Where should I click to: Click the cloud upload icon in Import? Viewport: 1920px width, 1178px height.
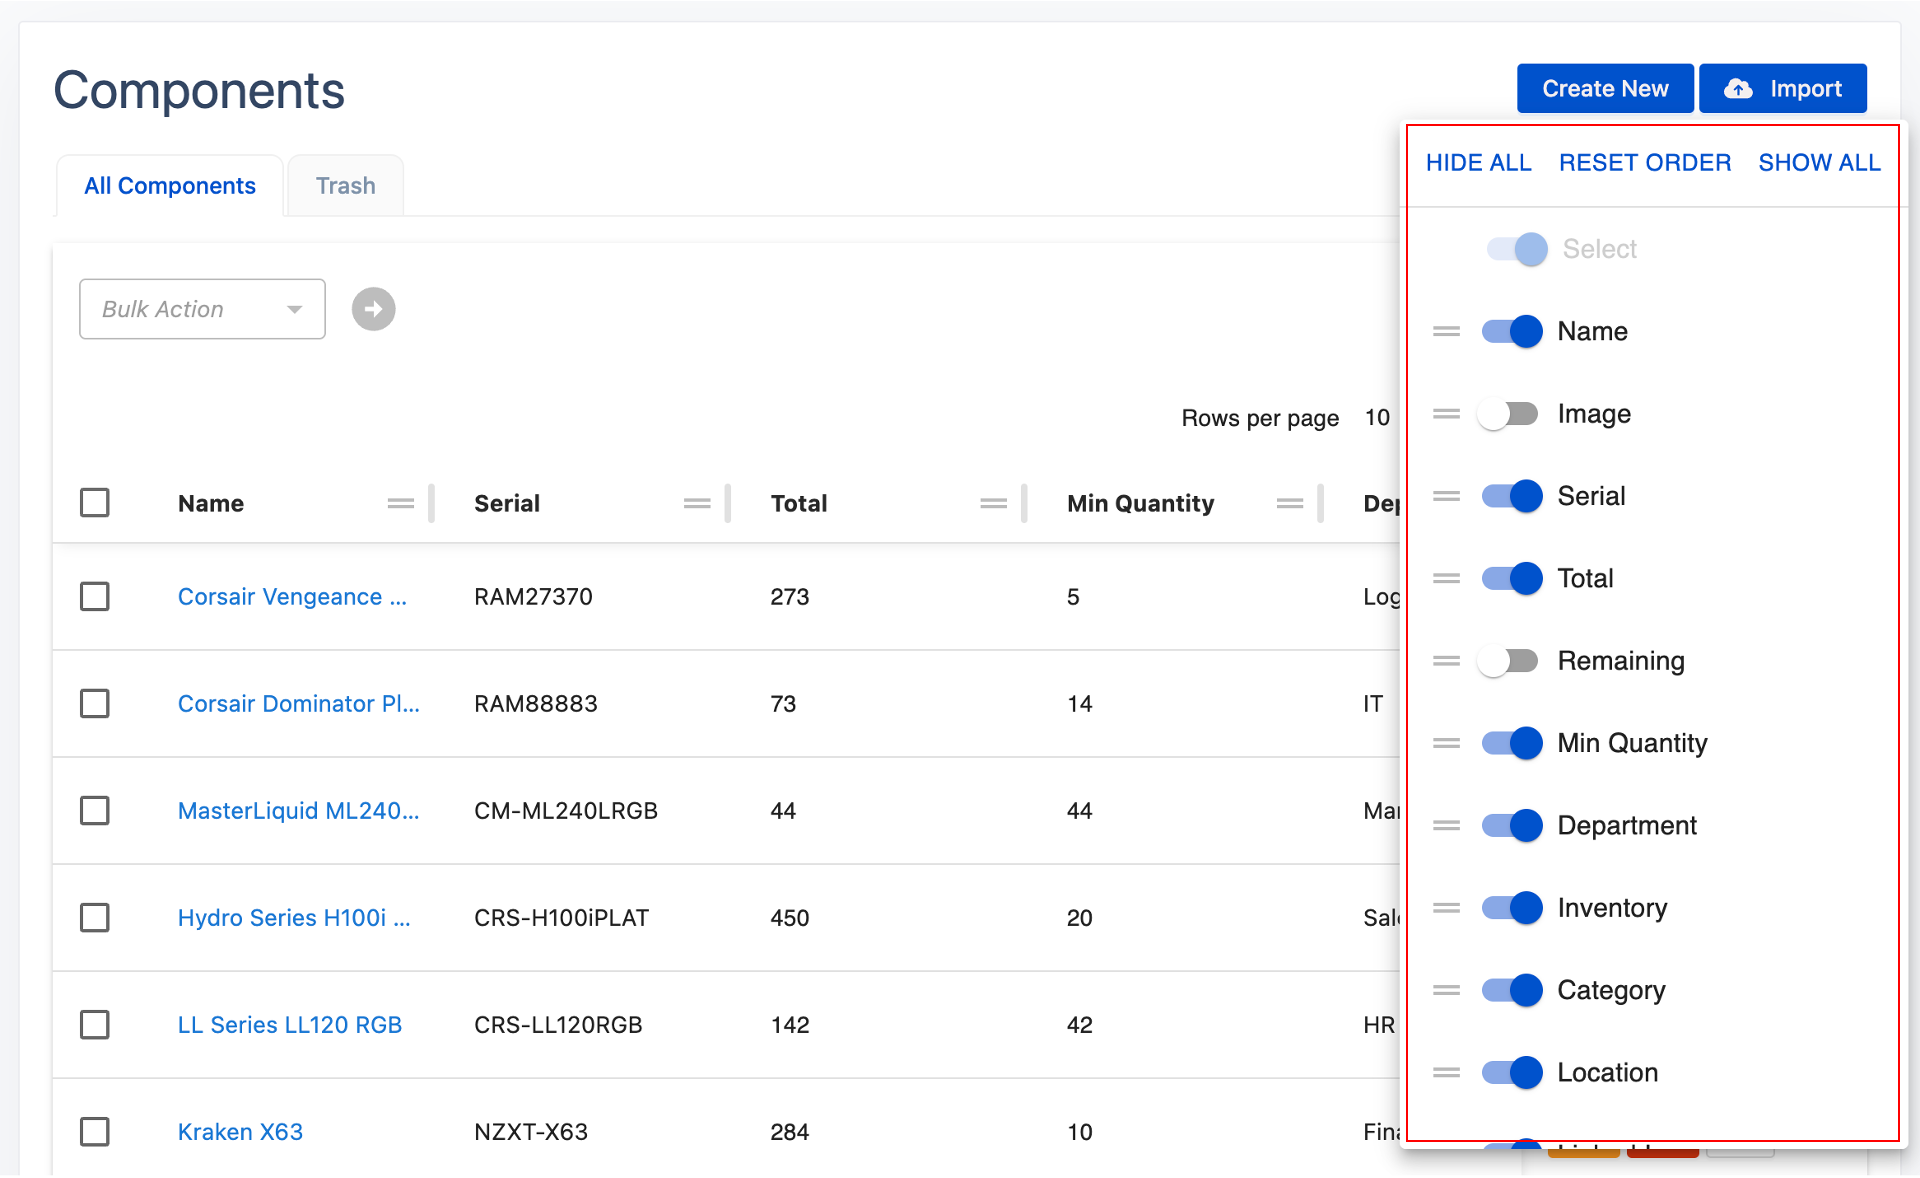1738,89
